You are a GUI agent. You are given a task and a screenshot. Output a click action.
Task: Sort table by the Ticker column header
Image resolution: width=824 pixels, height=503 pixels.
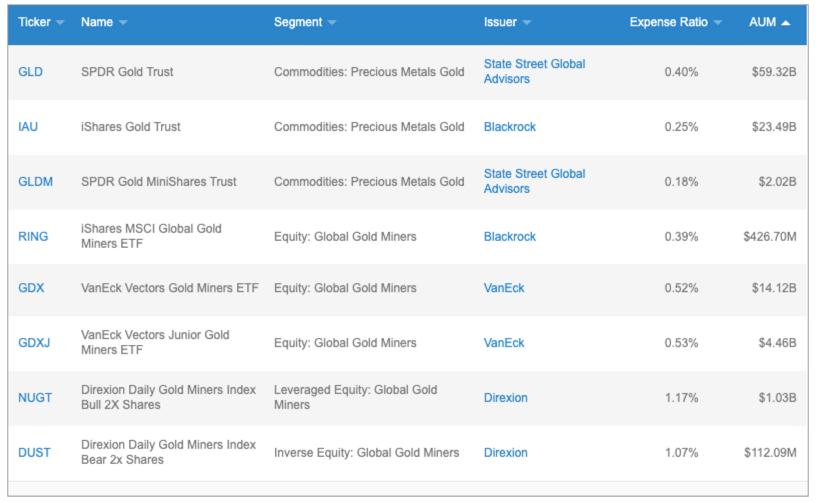tap(40, 22)
